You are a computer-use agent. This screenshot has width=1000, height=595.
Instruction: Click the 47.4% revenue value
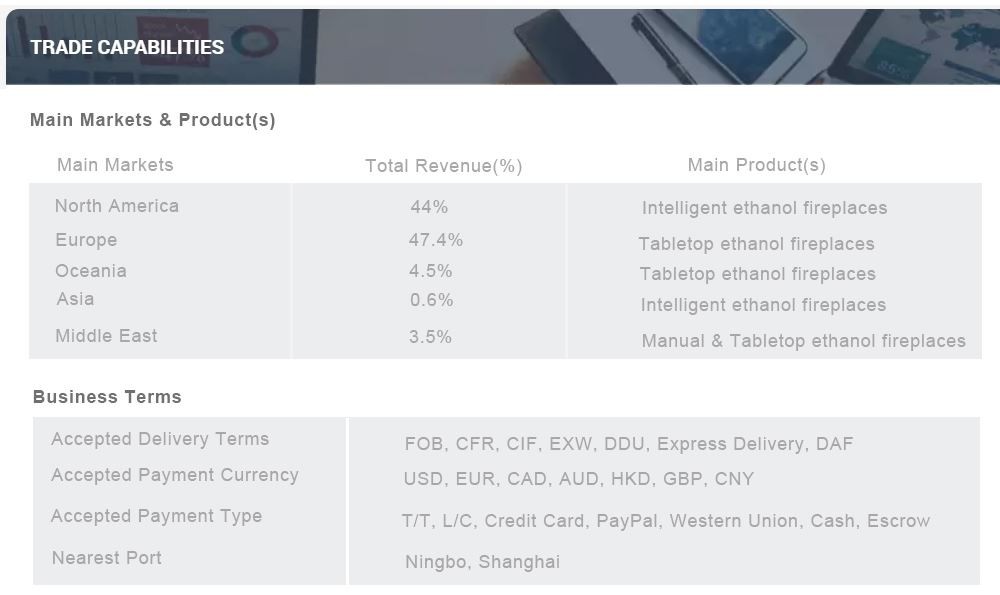[436, 240]
